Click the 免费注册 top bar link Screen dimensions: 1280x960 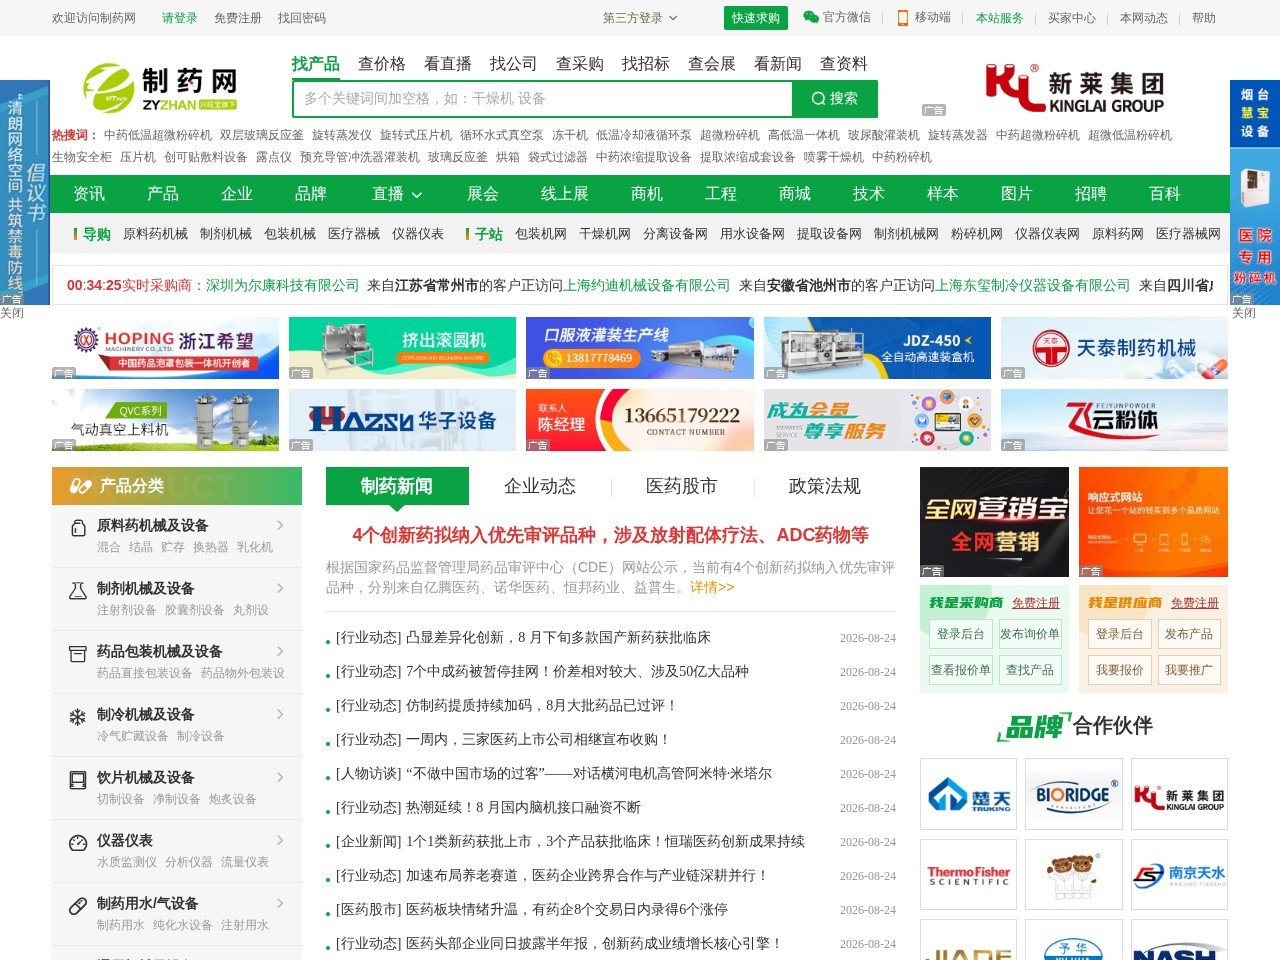[x=238, y=18]
